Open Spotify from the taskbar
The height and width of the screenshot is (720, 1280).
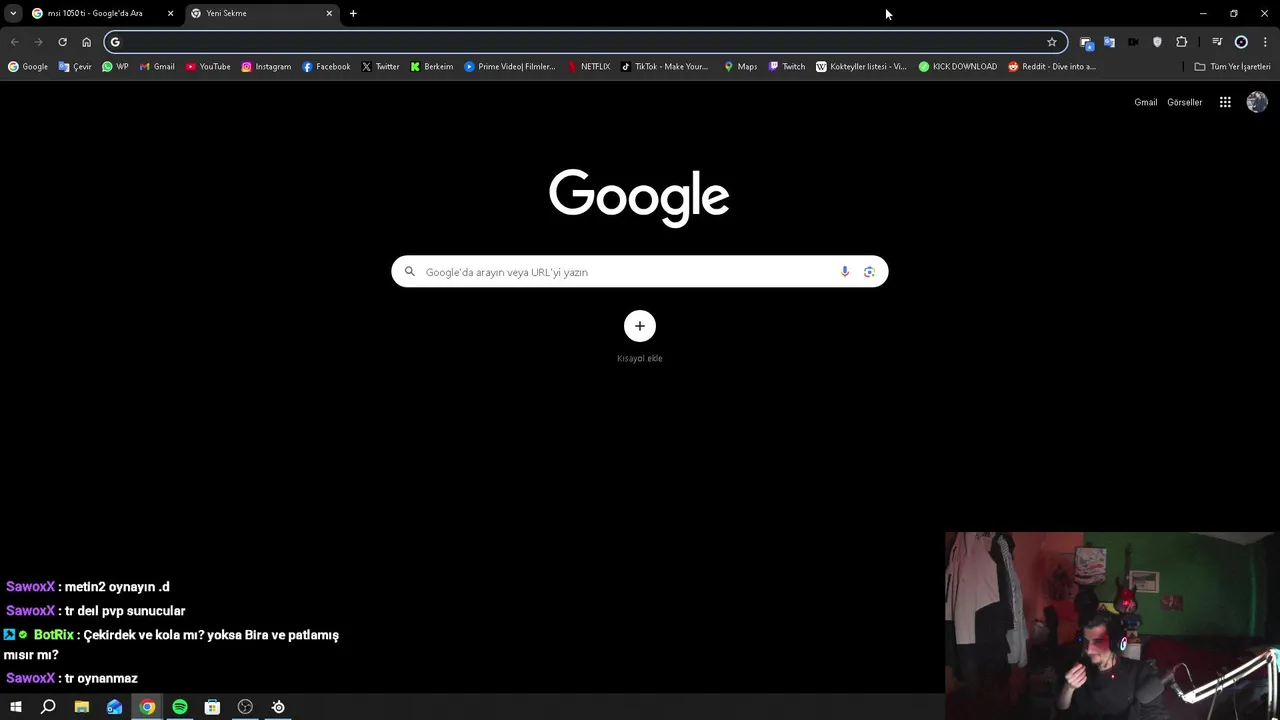(x=180, y=707)
